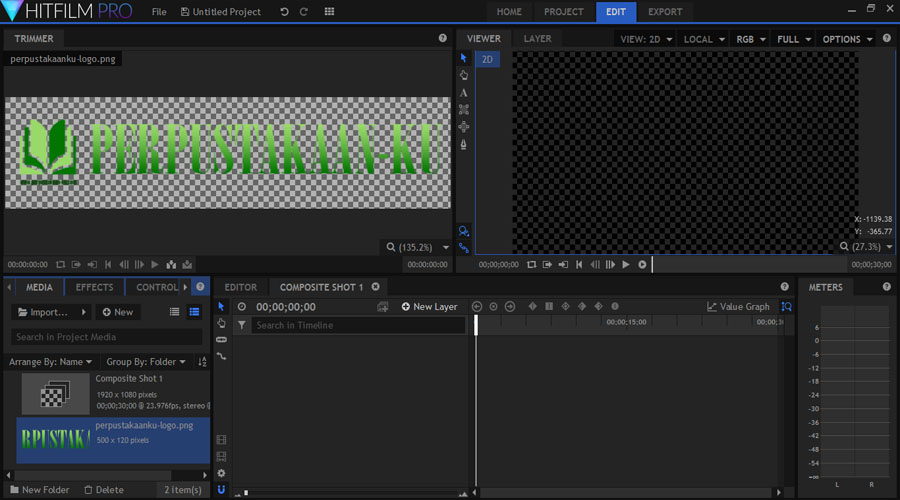Toggle 2D view button in Viewer
The height and width of the screenshot is (500, 900).
(x=487, y=59)
